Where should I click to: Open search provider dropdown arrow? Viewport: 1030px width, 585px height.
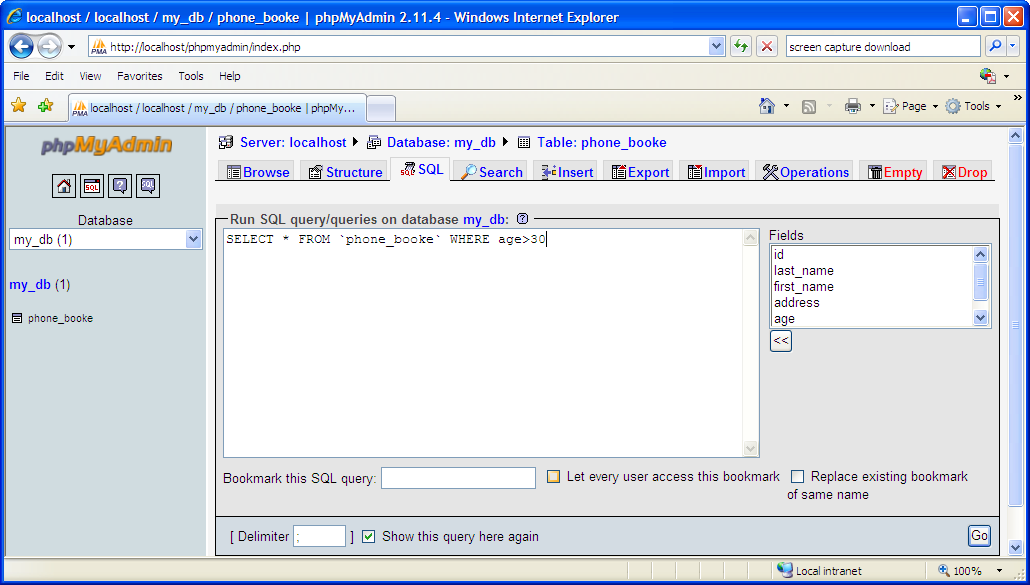1013,46
